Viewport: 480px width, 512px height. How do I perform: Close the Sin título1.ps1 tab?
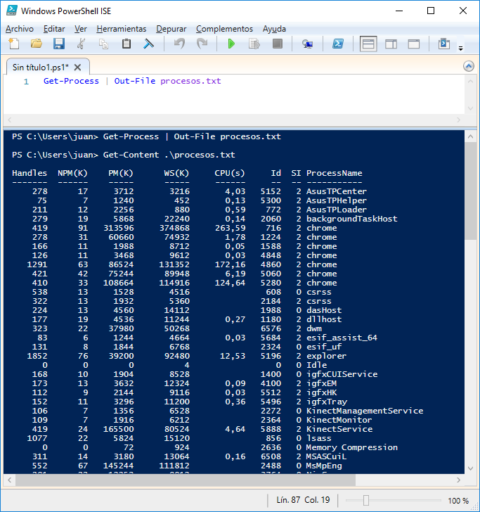(x=77, y=68)
